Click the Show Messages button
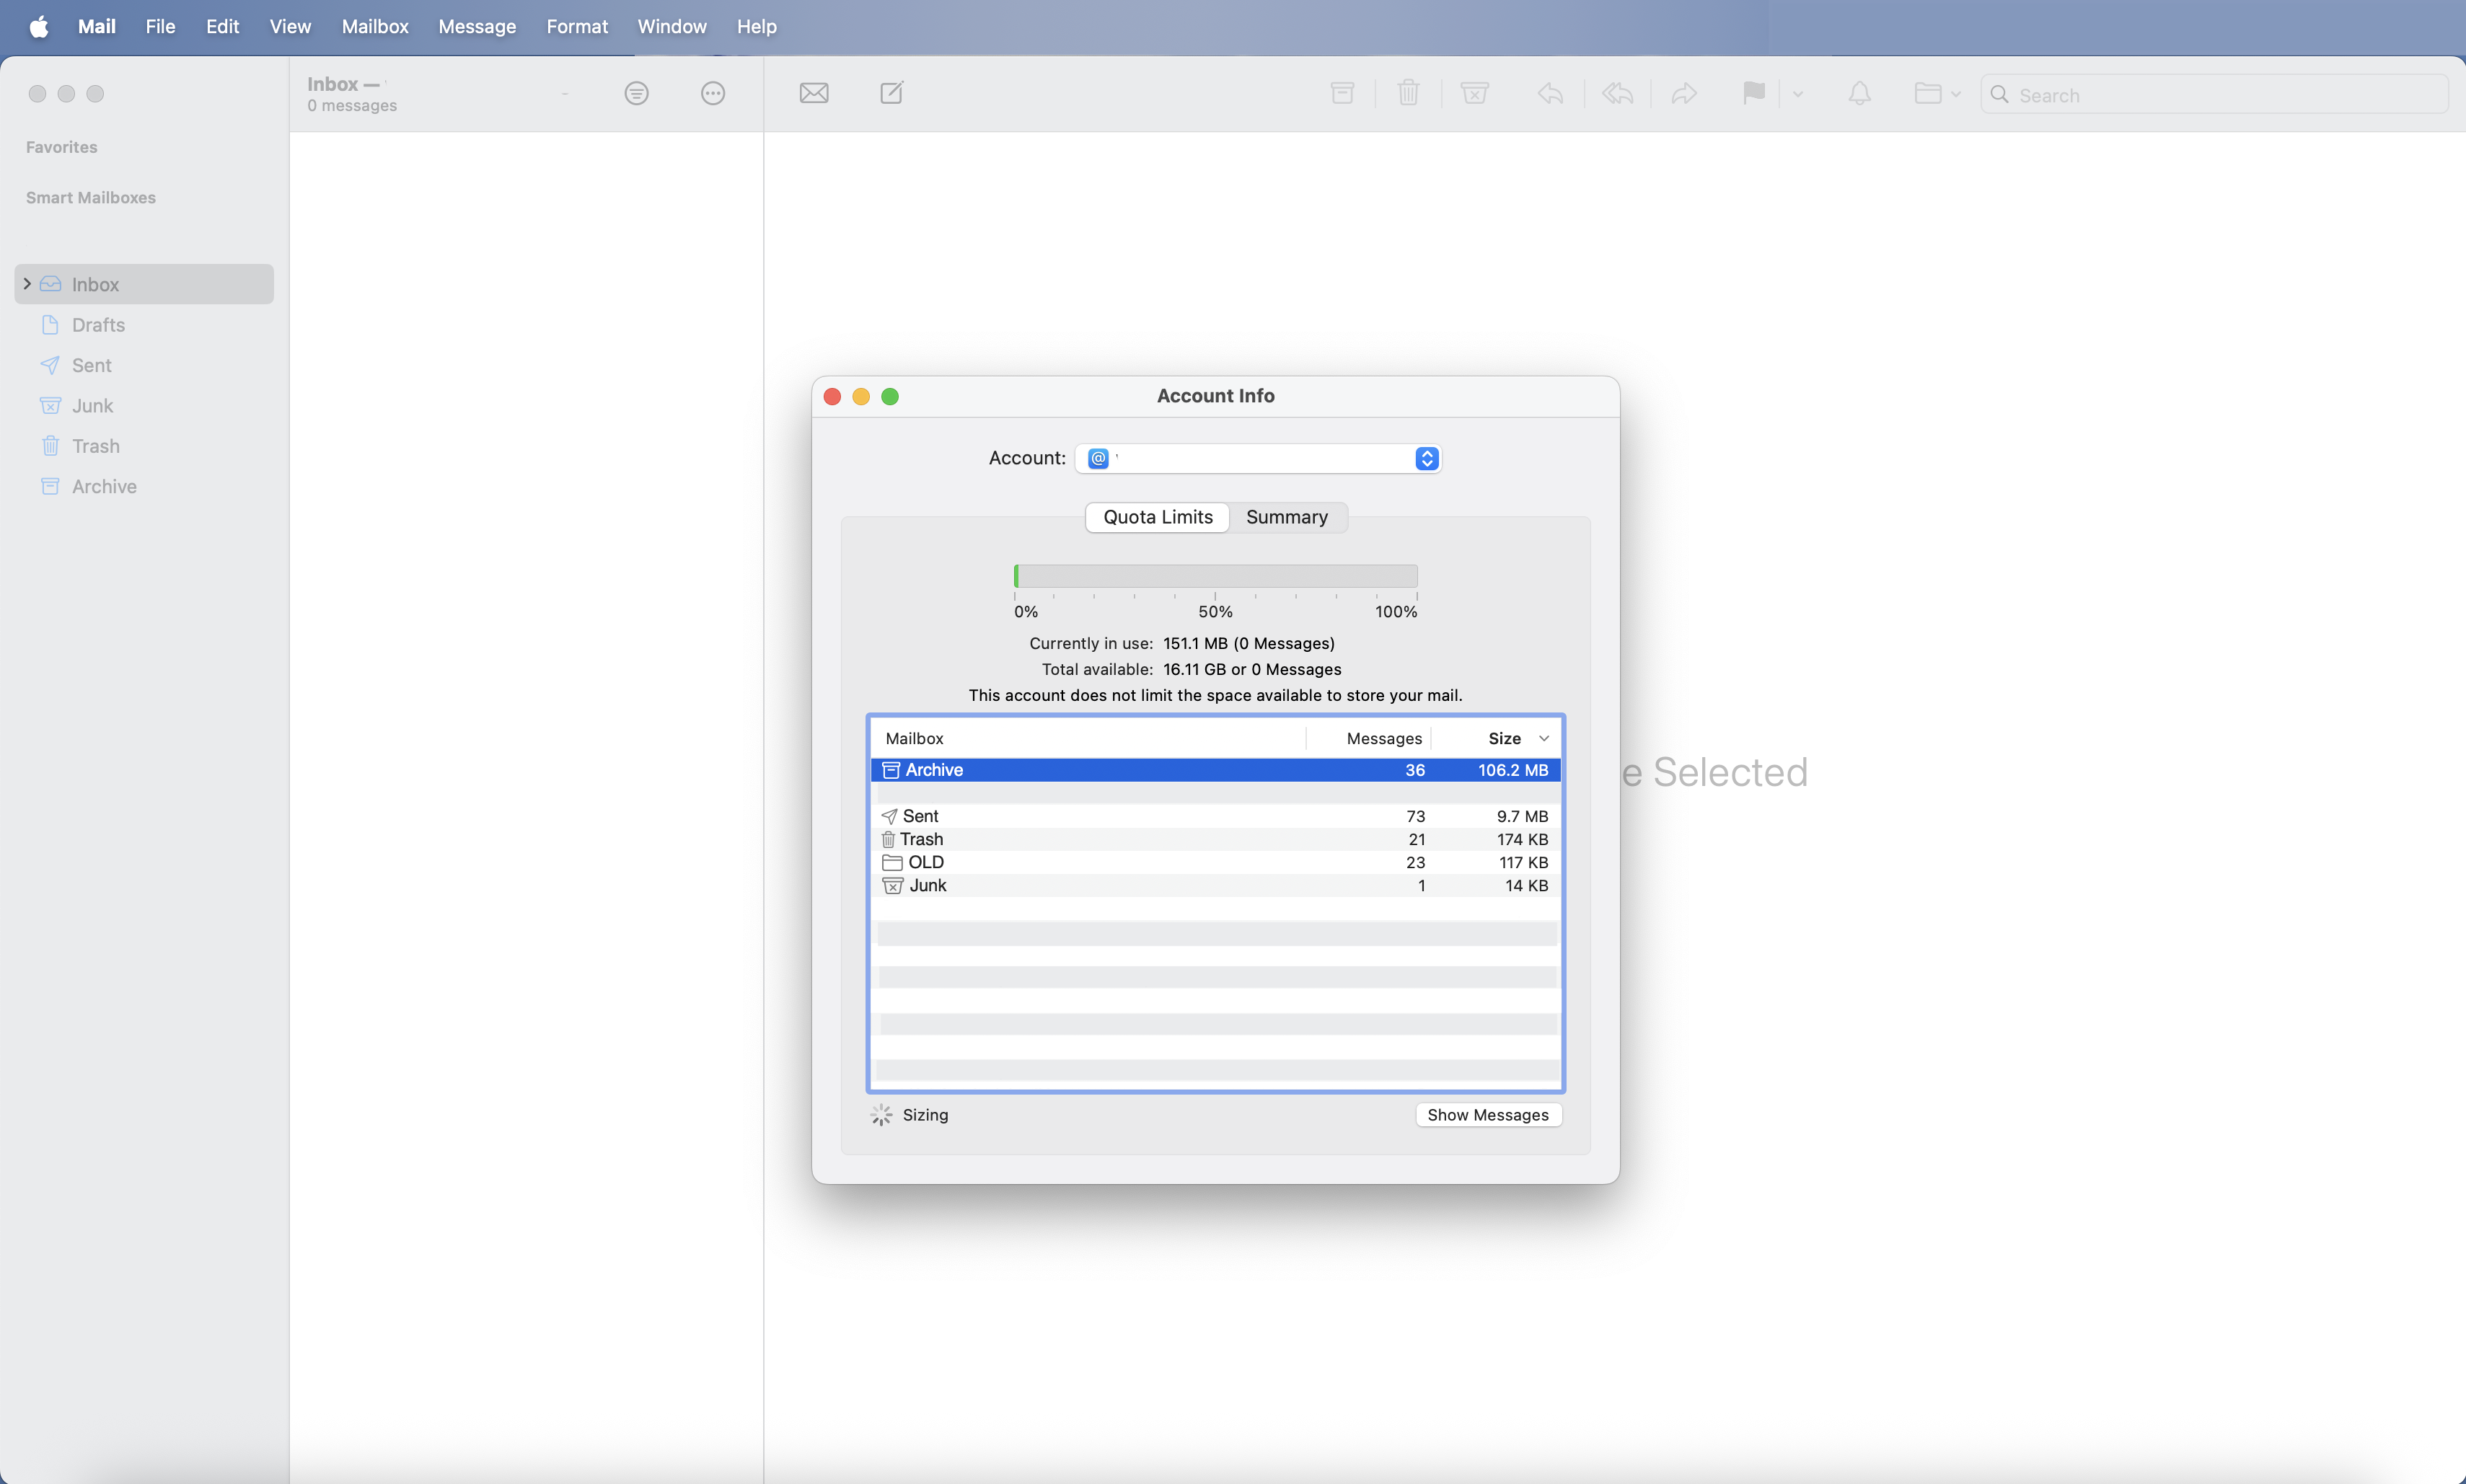2466x1484 pixels. coord(1487,1115)
